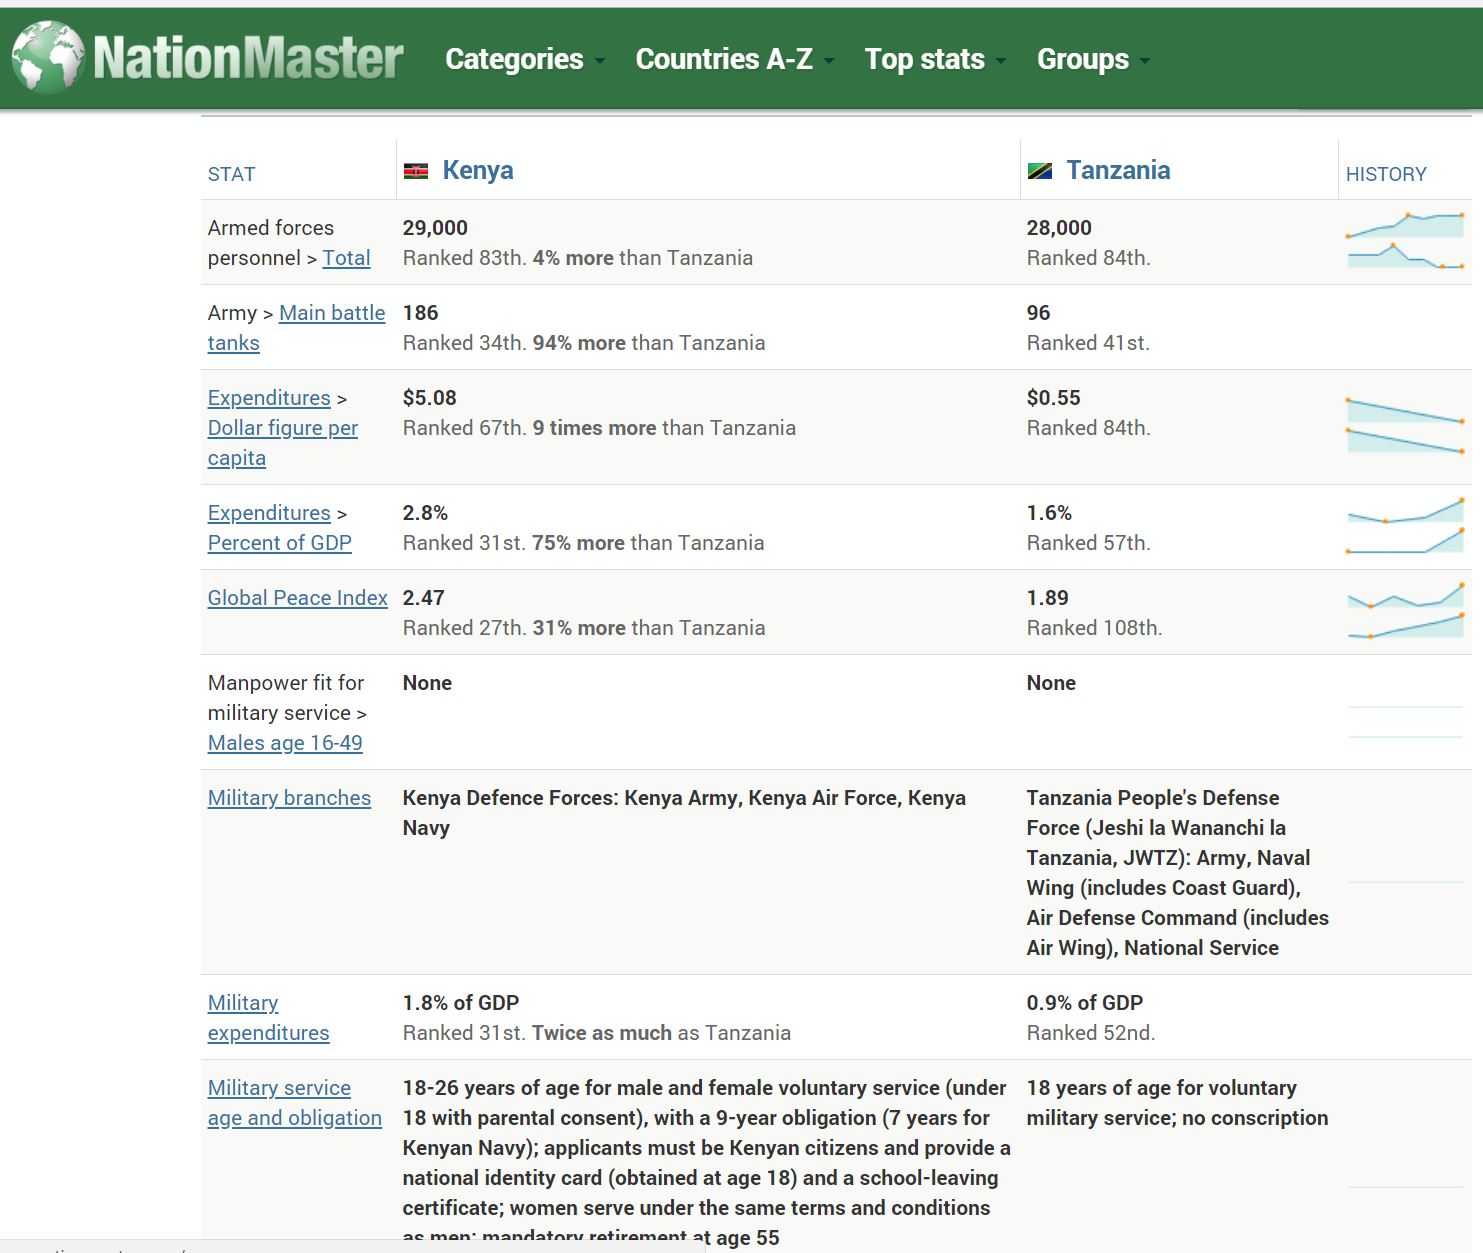This screenshot has width=1483, height=1253.
Task: Select Kenya's 2.8% Percent of GDP value
Action: tap(425, 513)
